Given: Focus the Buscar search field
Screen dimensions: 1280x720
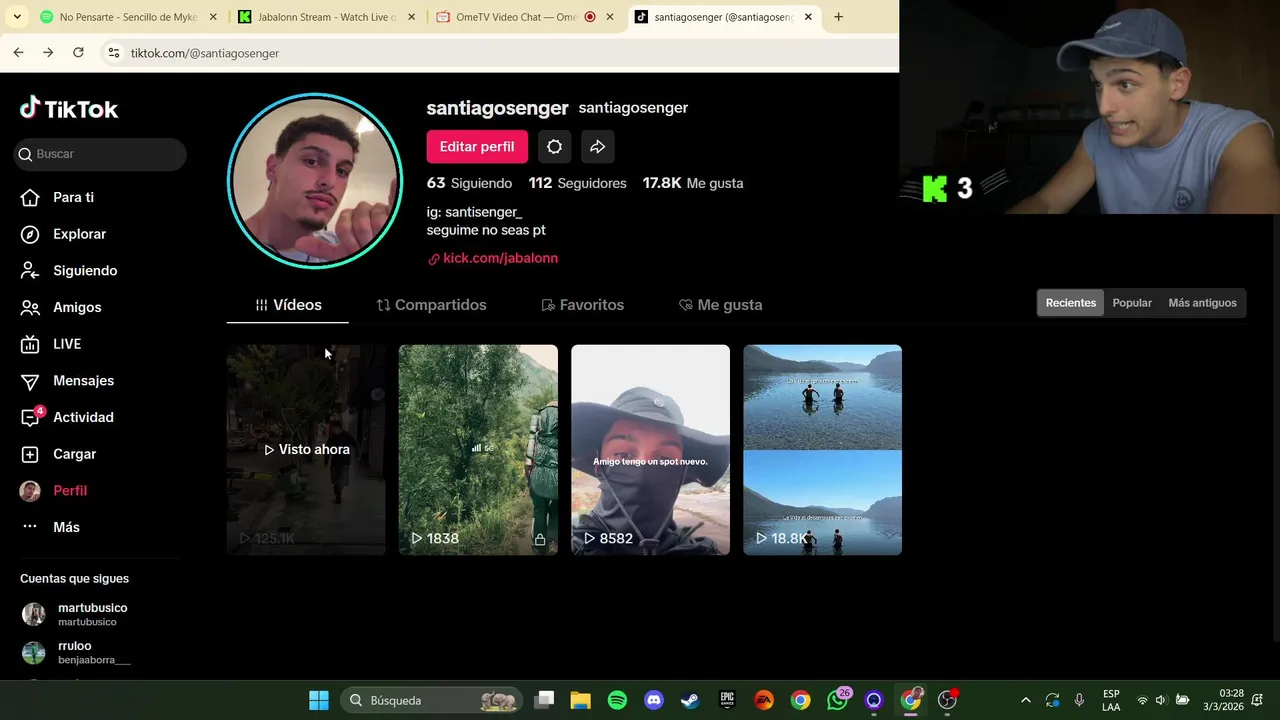Looking at the screenshot, I should 100,154.
